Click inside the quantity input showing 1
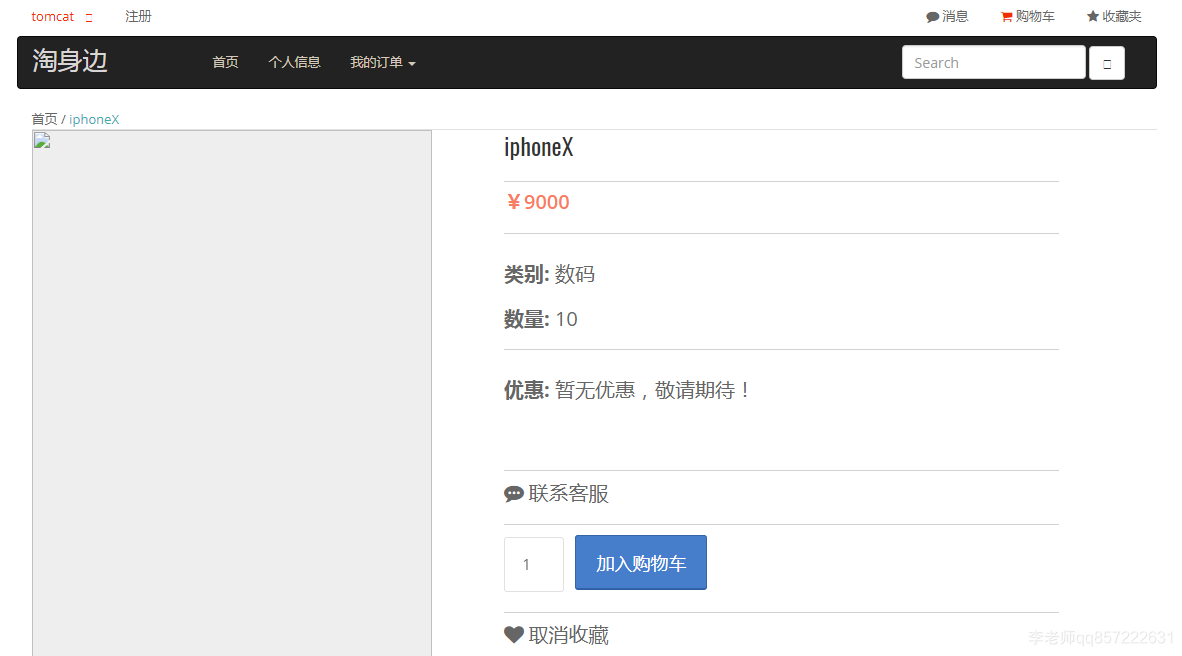Viewport: 1182px width, 656px height. pyautogui.click(x=533, y=563)
